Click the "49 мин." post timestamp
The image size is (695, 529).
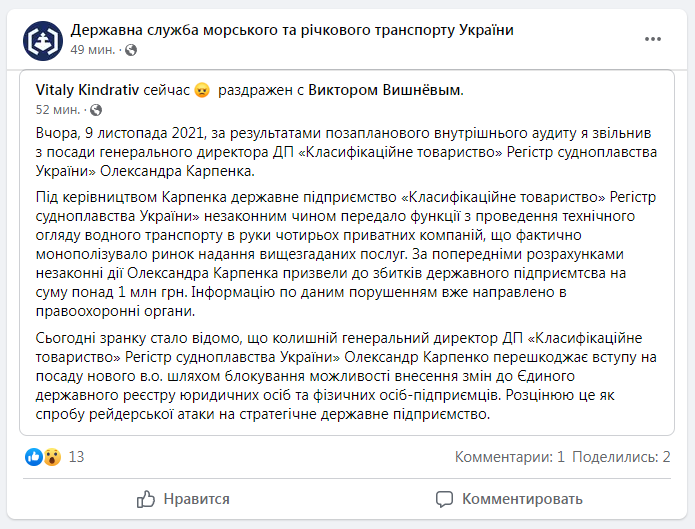click(x=90, y=49)
